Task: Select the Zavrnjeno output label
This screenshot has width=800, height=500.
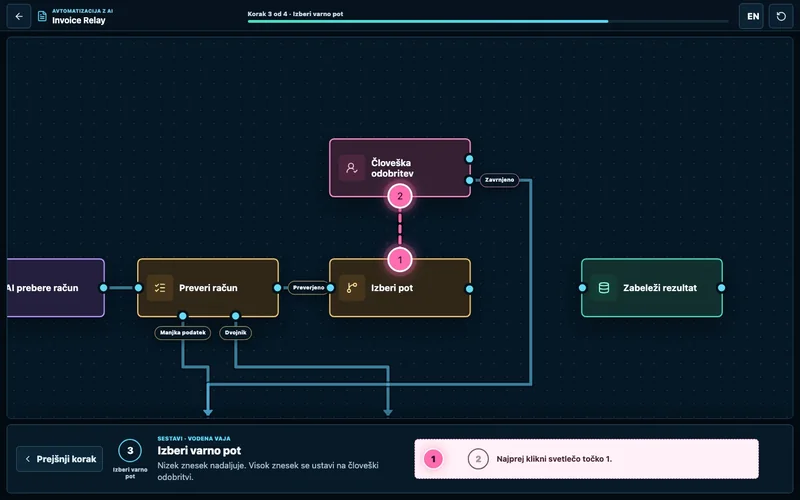Action: pyautogui.click(x=499, y=180)
